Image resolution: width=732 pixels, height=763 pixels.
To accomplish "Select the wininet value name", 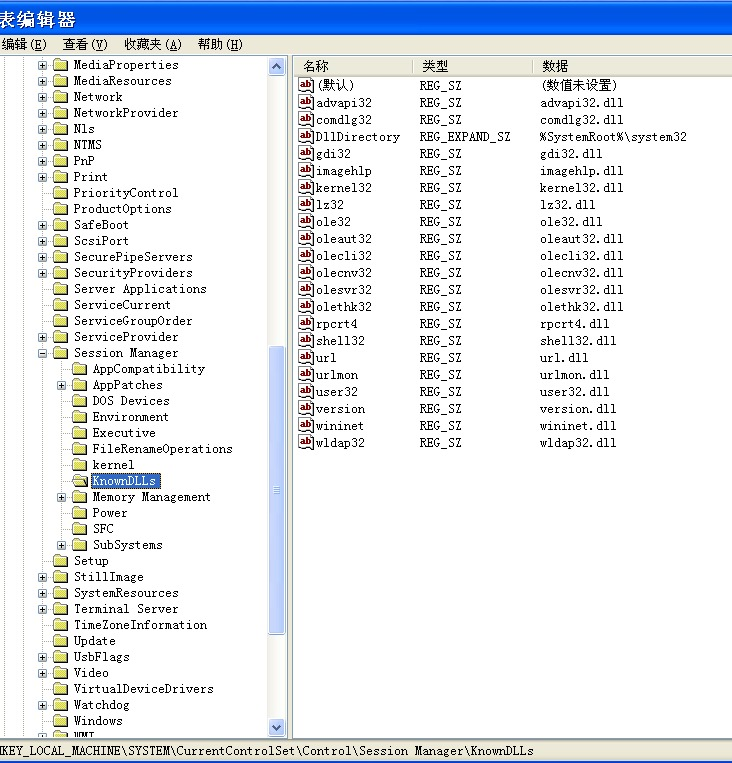I will (340, 426).
